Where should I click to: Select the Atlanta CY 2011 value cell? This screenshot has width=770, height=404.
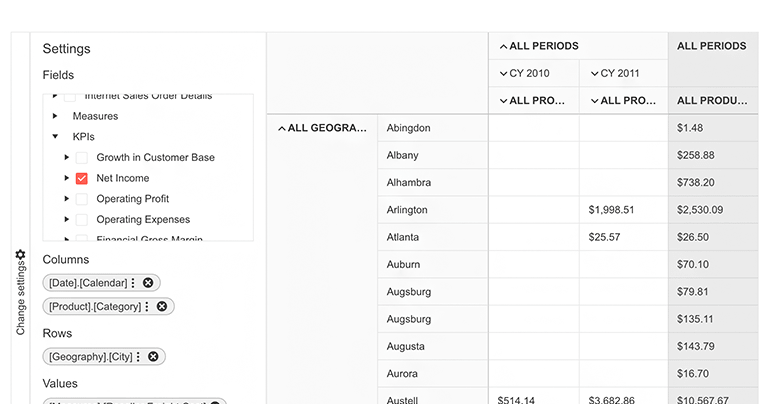click(623, 237)
